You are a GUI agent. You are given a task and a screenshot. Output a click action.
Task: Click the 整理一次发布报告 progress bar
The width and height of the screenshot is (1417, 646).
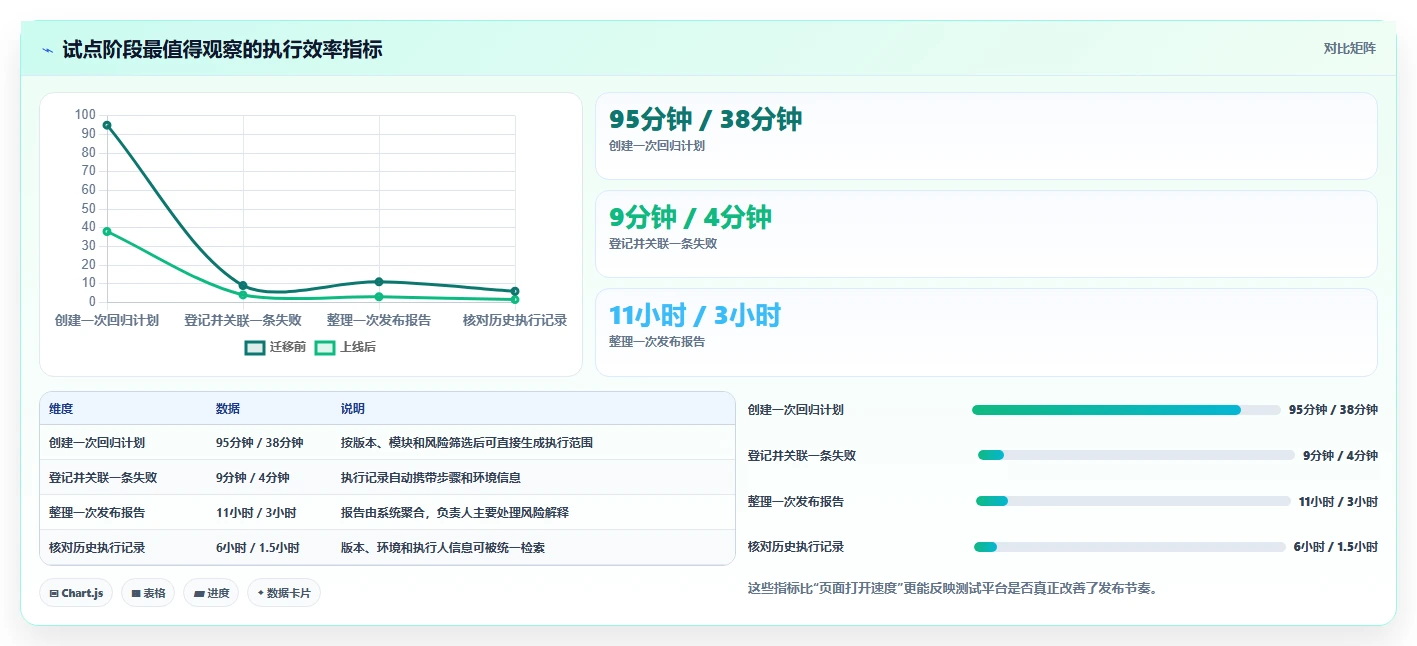click(1133, 501)
